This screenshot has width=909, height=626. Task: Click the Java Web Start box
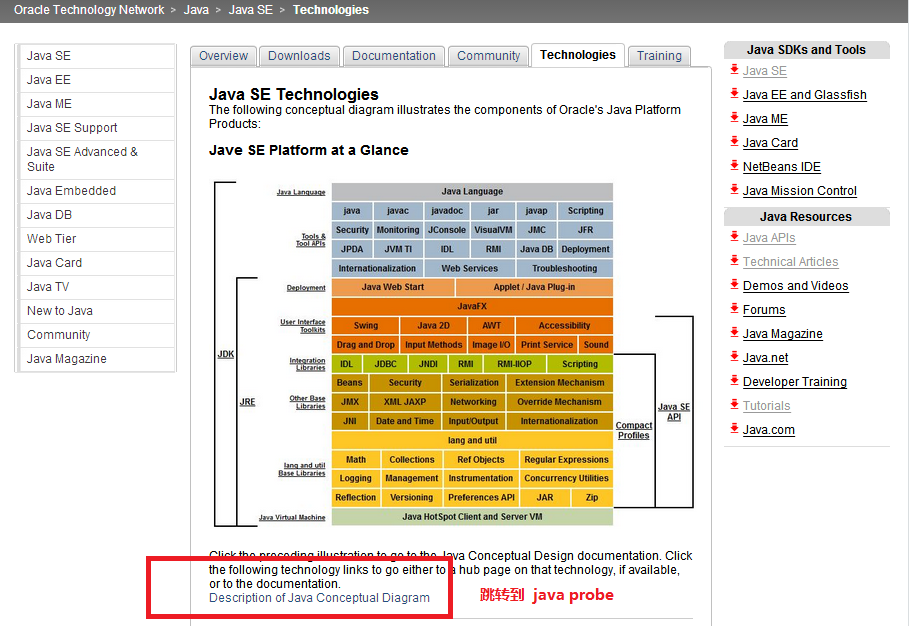pos(392,287)
